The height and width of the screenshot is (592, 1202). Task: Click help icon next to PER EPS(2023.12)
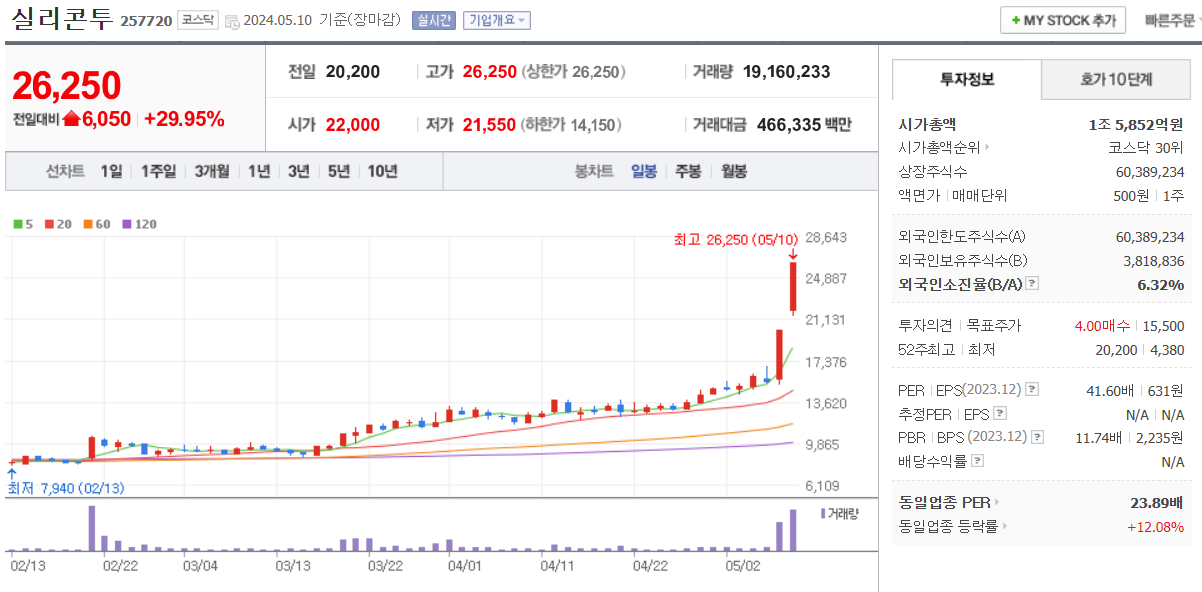point(1032,390)
